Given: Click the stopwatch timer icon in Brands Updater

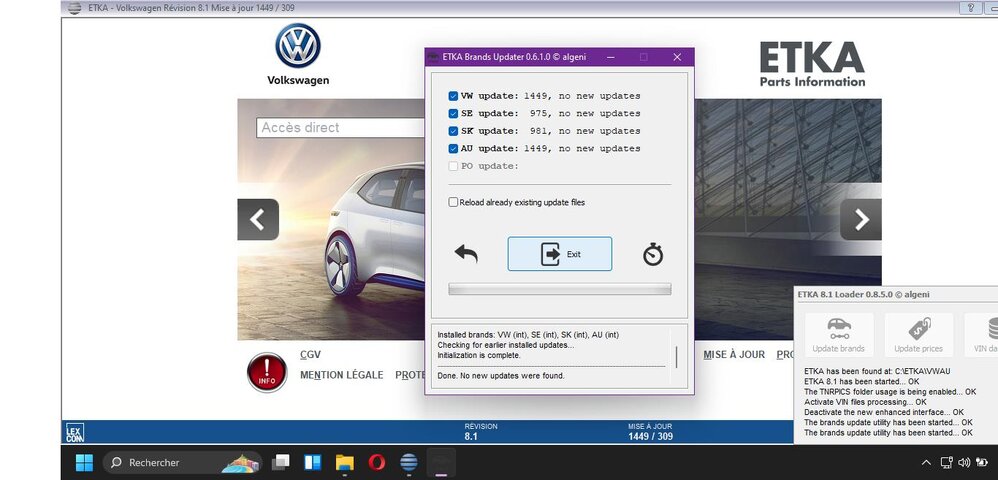Looking at the screenshot, I should pyautogui.click(x=652, y=255).
